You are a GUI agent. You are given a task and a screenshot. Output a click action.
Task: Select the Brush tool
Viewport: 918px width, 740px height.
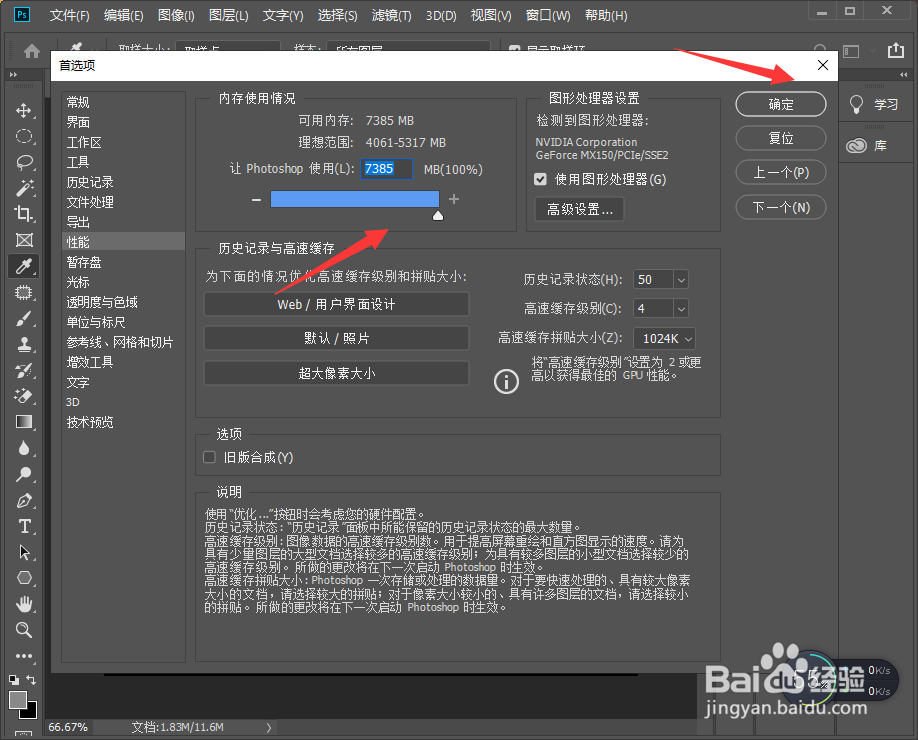[23, 318]
